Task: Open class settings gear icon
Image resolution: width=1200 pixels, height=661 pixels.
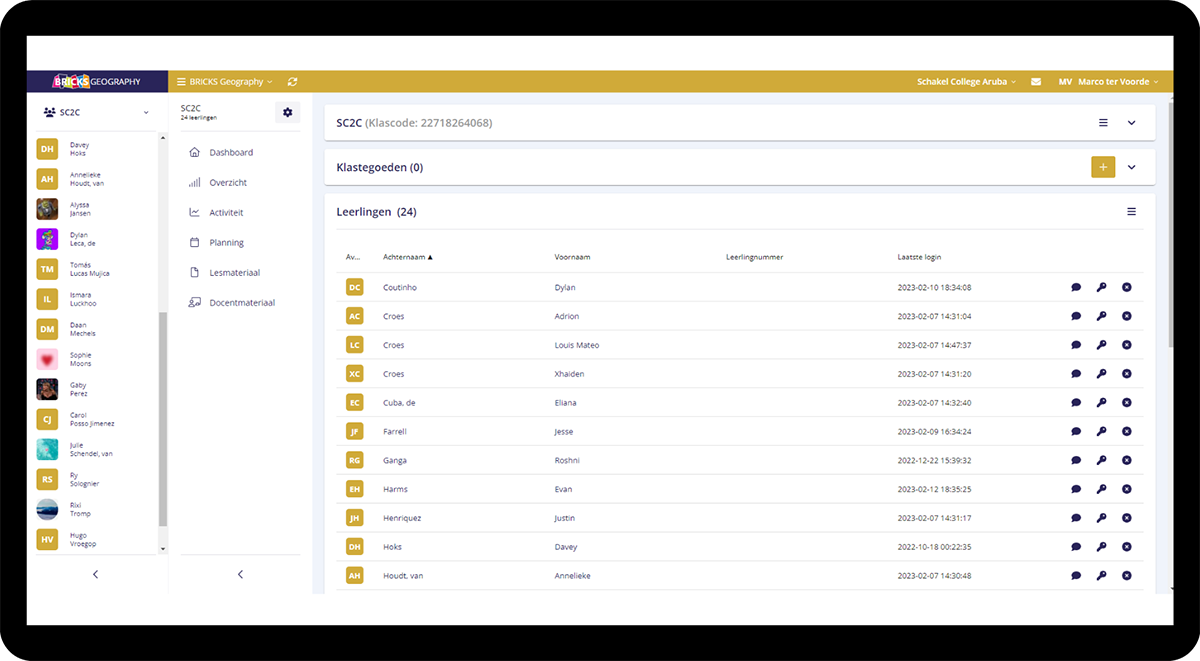Action: click(x=287, y=112)
